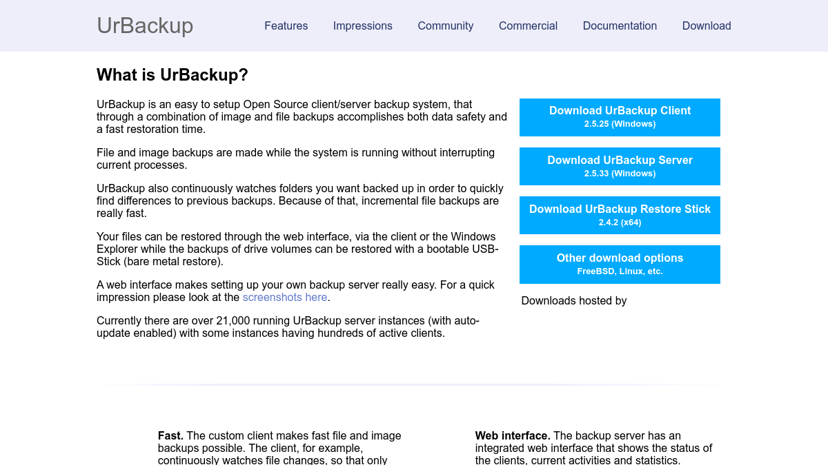Click the paragraph starting 'File and image backups'
This screenshot has height=465, width=828.
295,159
